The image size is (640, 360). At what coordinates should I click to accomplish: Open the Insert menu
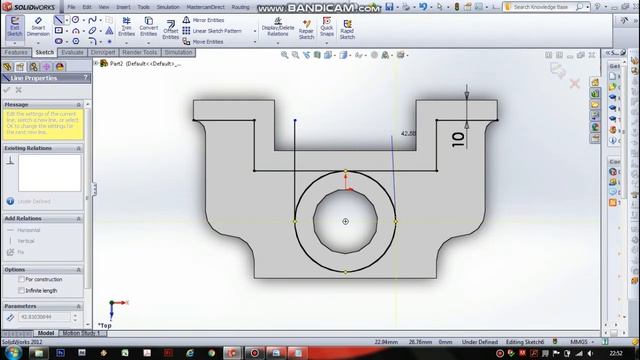[x=123, y=7]
